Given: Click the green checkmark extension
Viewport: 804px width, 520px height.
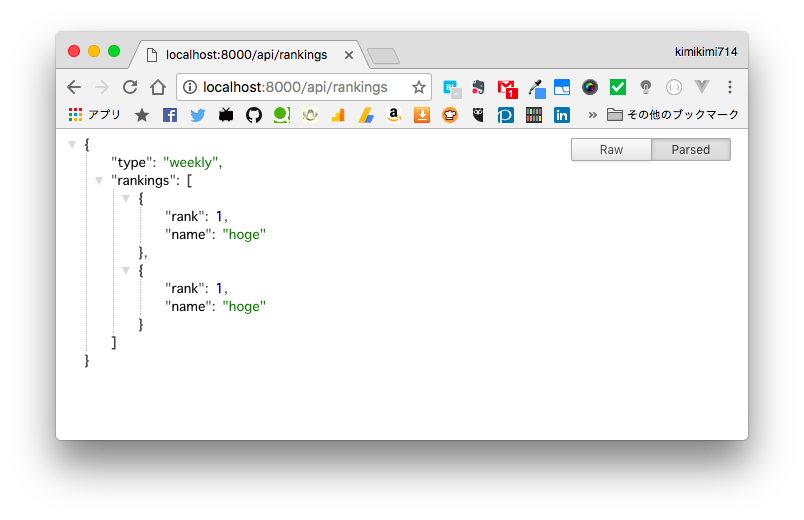Looking at the screenshot, I should tap(618, 87).
